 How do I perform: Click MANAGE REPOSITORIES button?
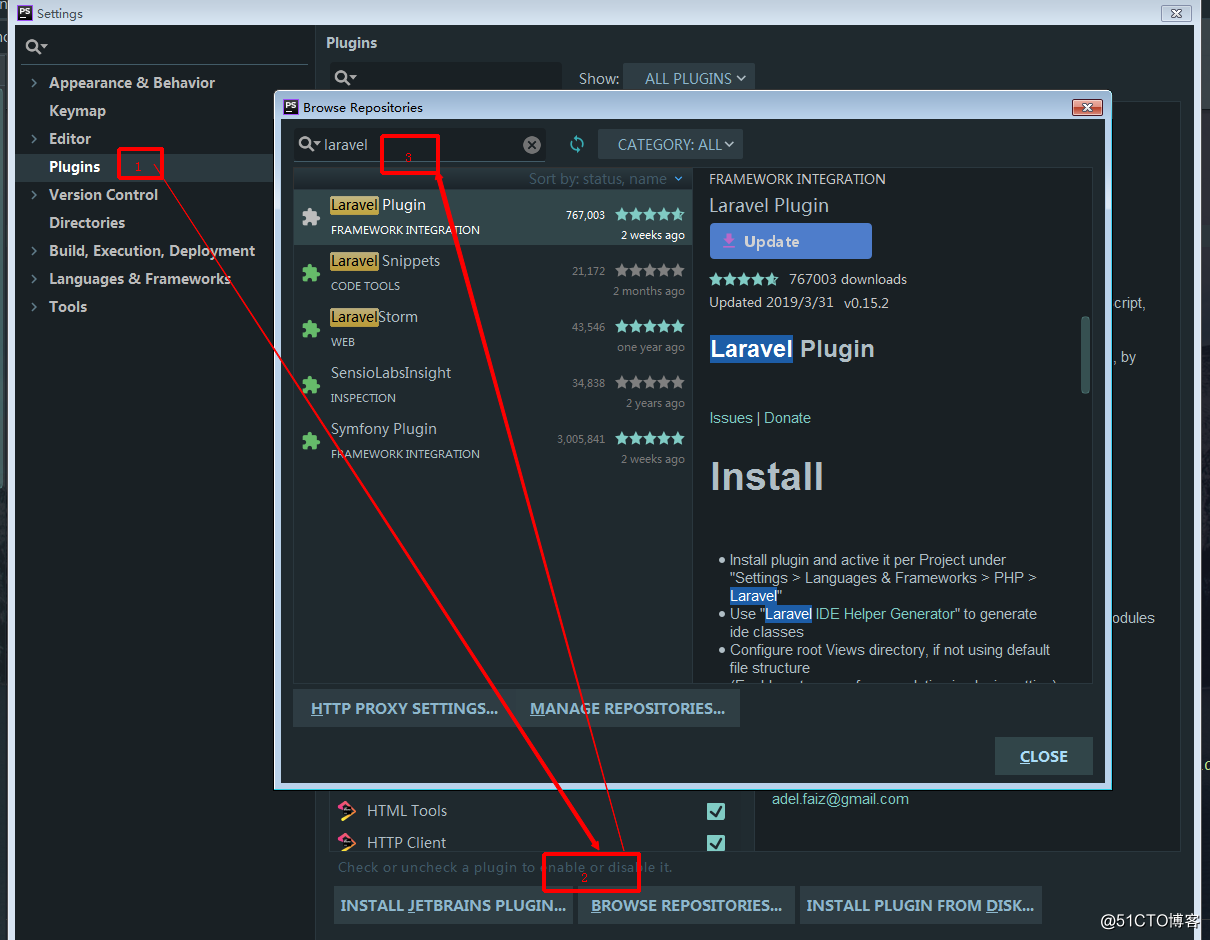(x=627, y=708)
